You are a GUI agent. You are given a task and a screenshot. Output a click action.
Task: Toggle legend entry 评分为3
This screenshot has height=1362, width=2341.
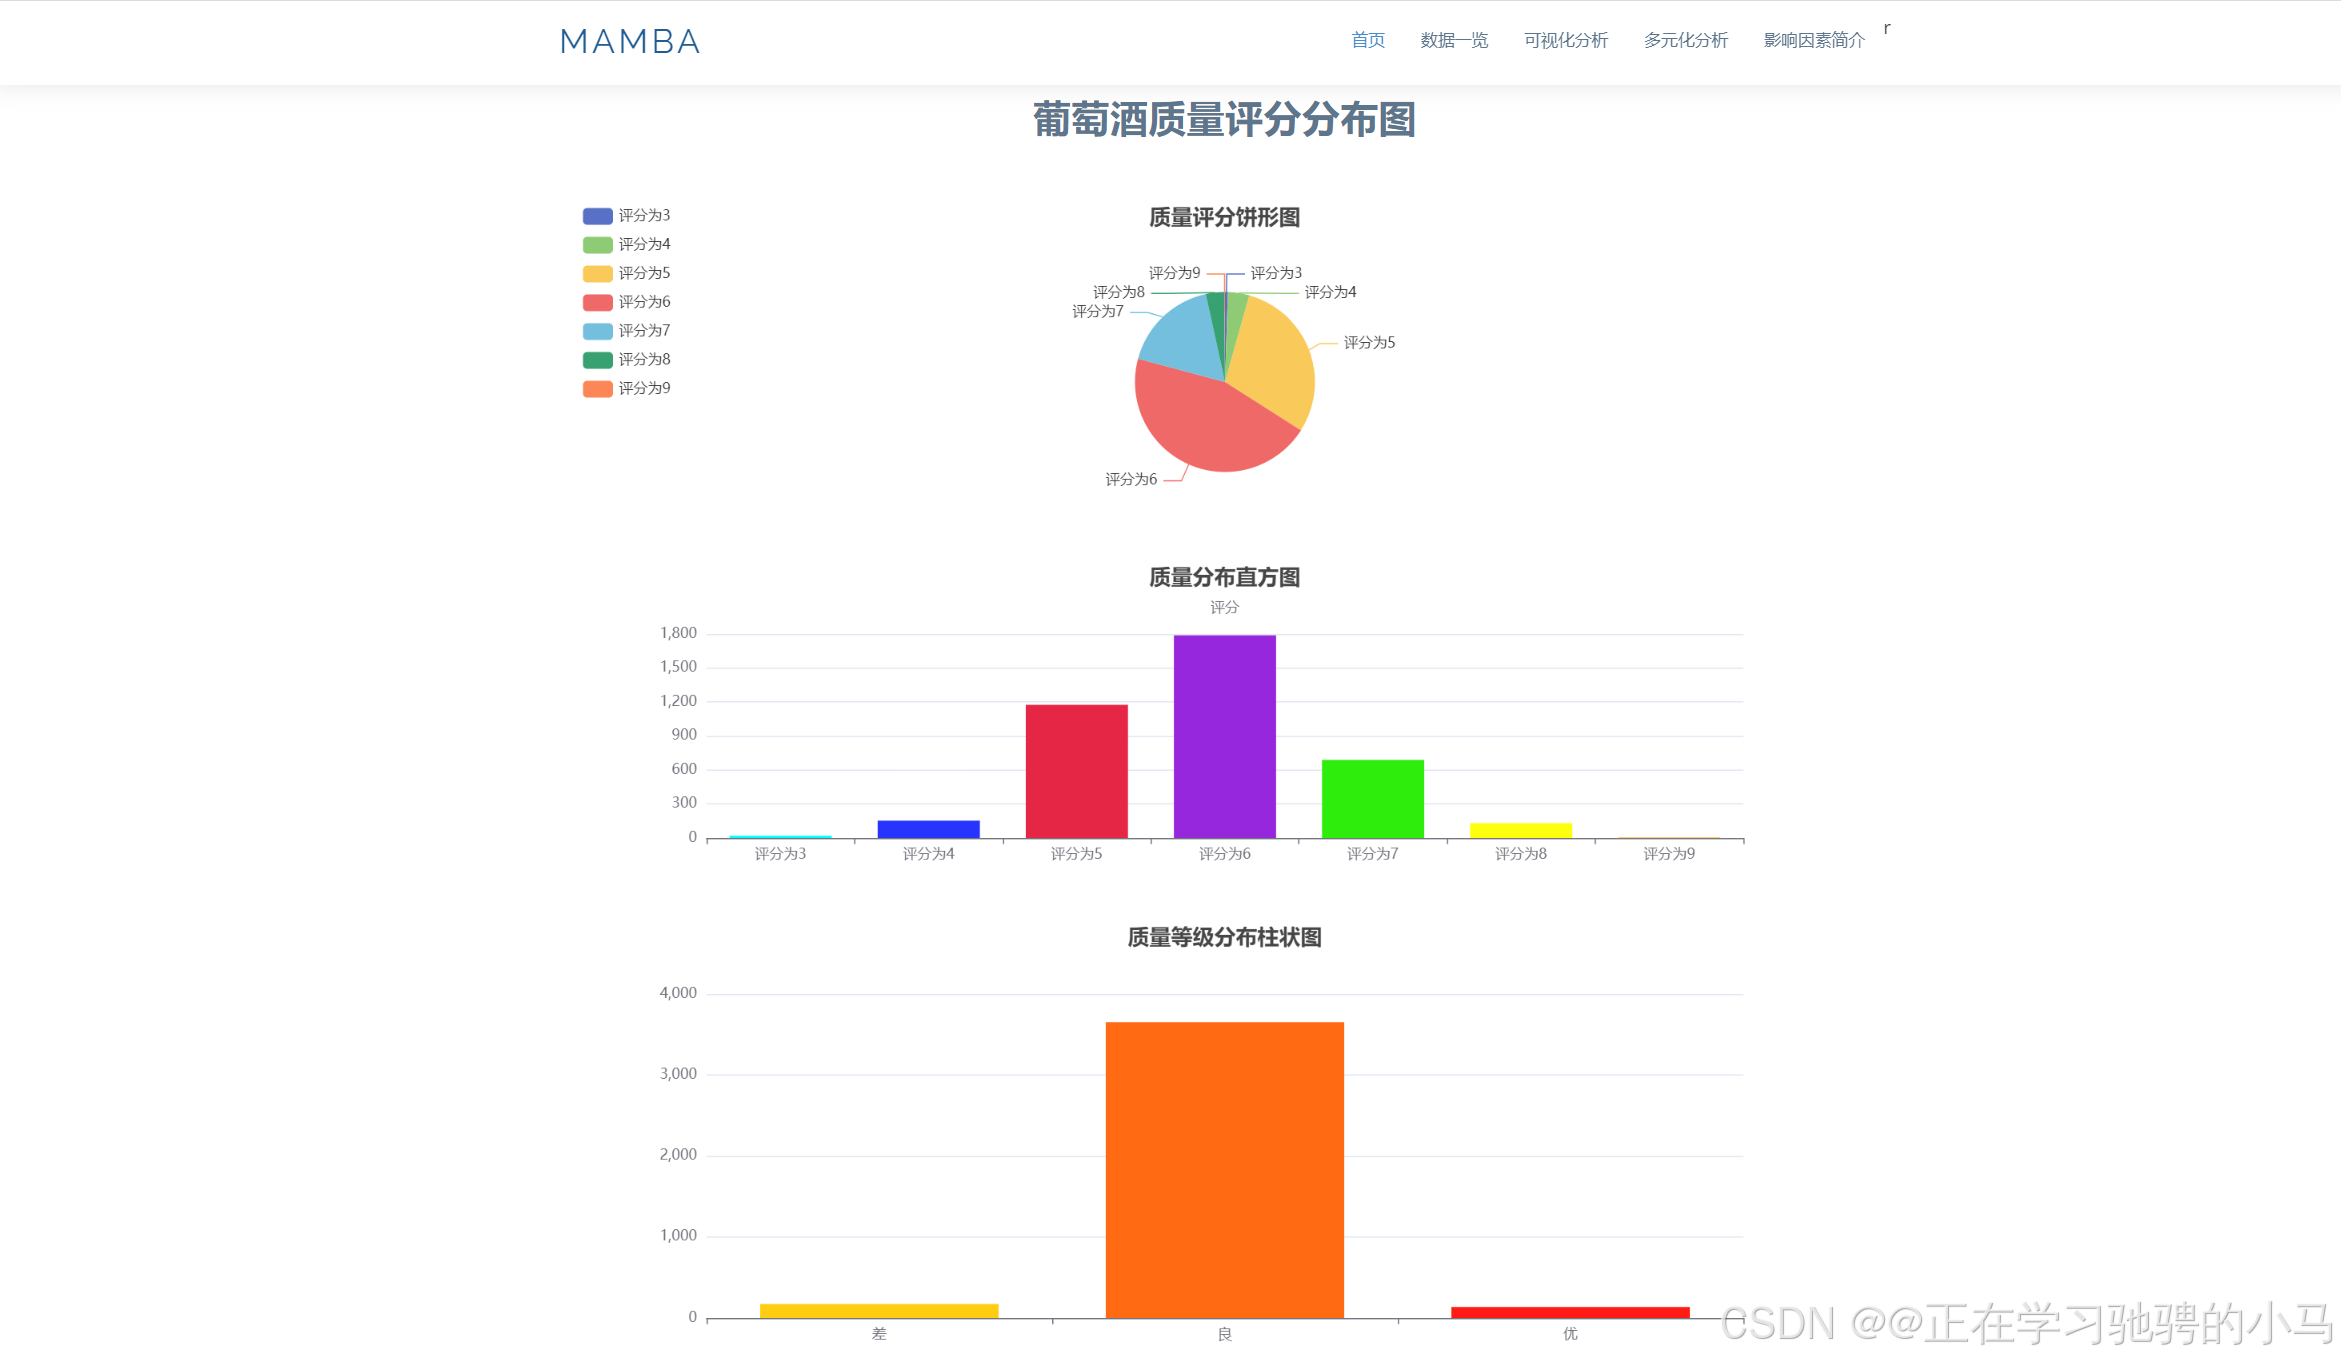click(x=627, y=216)
